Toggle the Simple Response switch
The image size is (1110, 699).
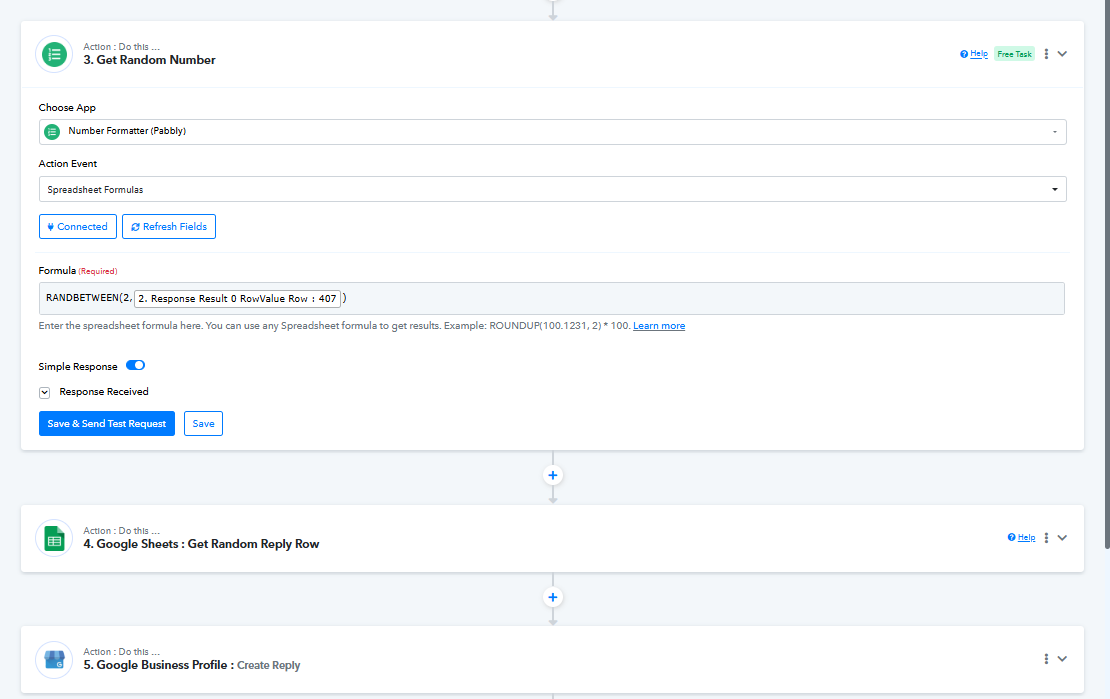(x=135, y=366)
